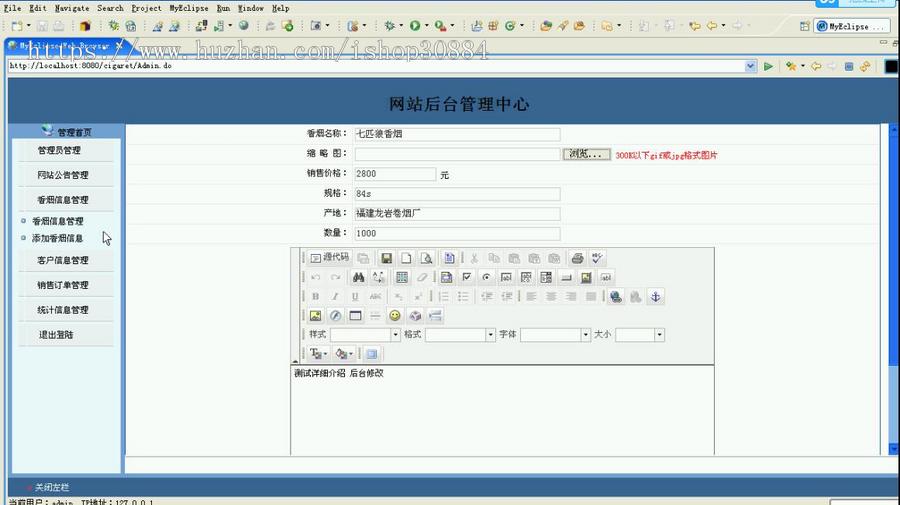Maximize editor with fit window icon
This screenshot has width=900, height=505.
click(371, 354)
